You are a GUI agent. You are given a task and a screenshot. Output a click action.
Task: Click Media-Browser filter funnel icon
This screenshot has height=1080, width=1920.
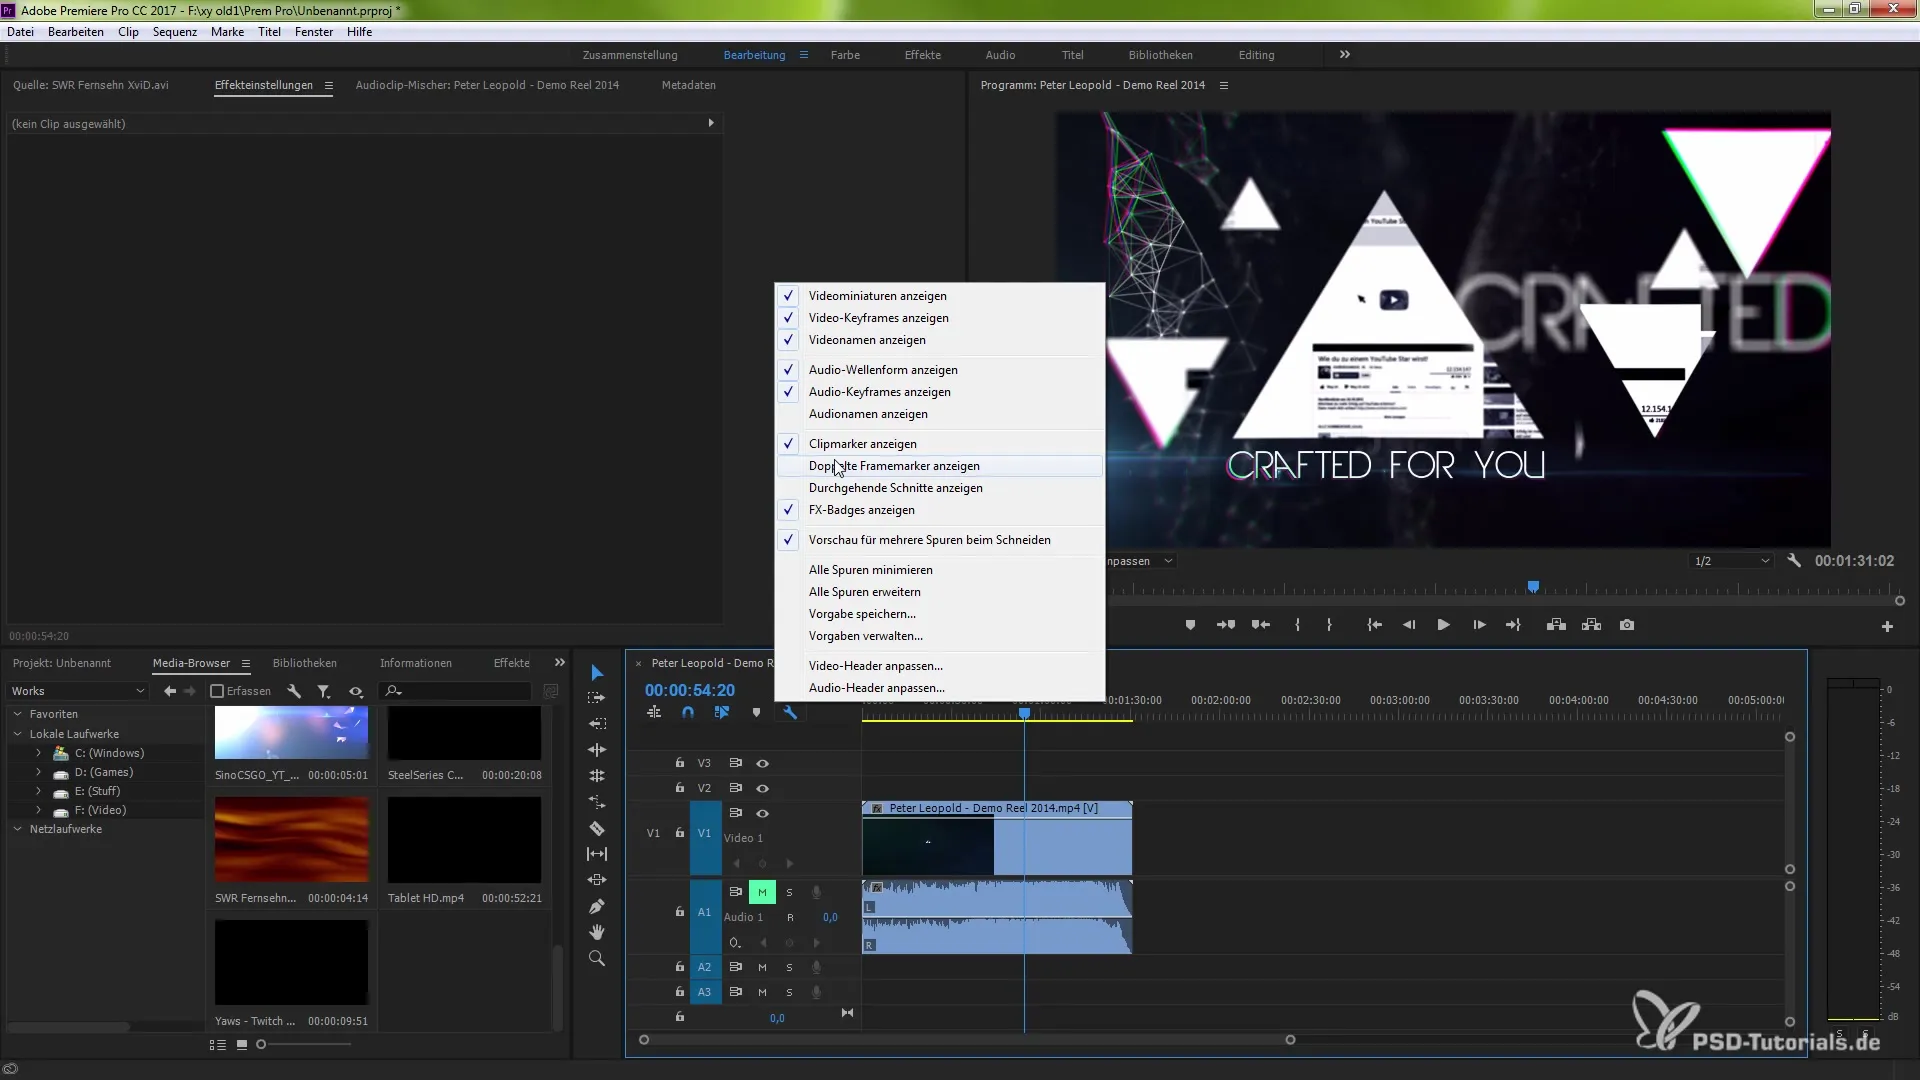(x=324, y=691)
